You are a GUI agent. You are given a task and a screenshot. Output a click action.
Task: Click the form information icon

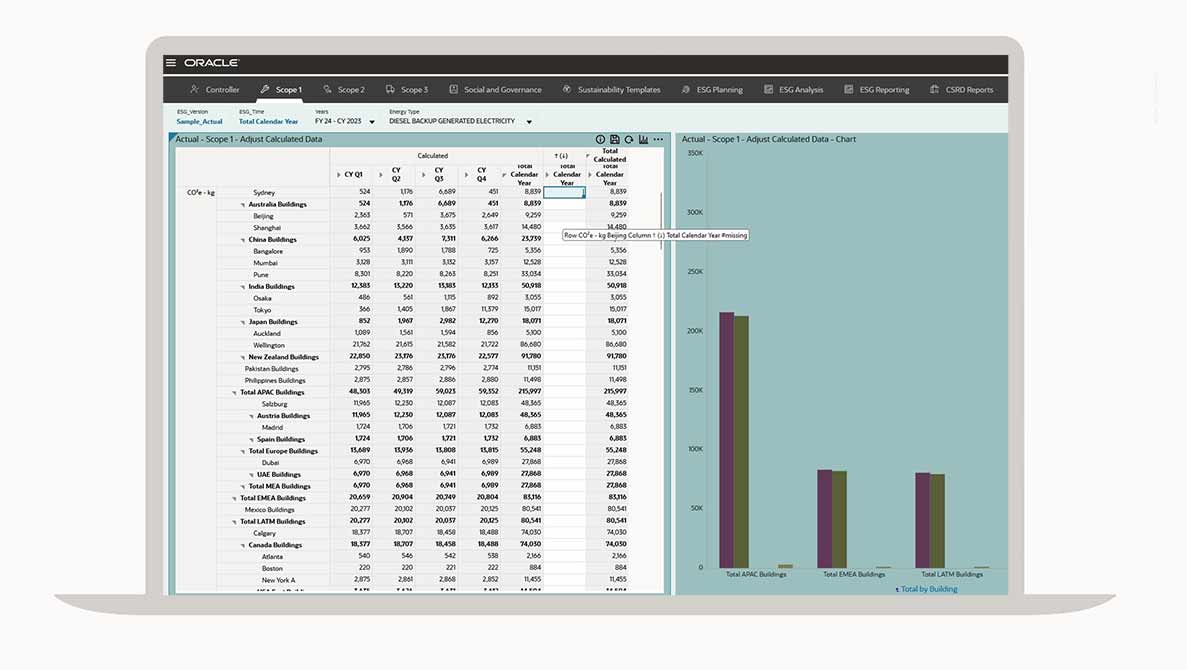[600, 140]
